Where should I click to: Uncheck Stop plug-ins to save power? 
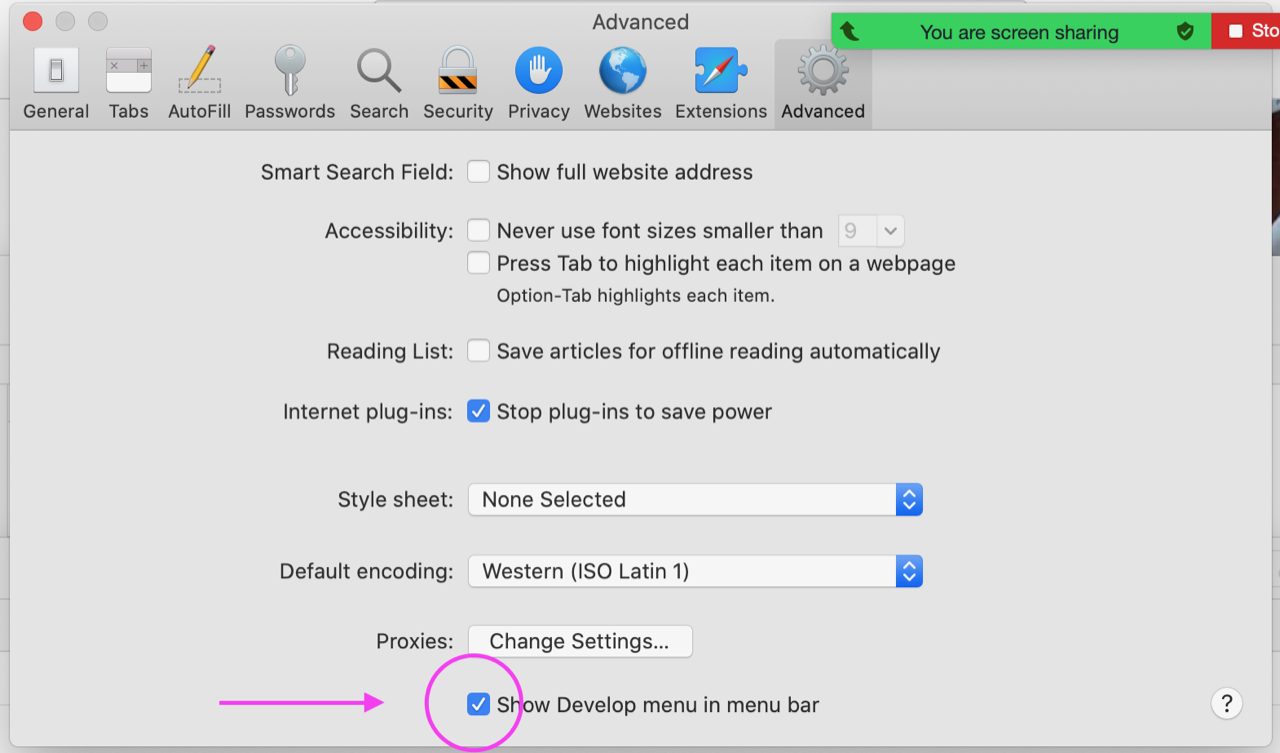point(479,411)
